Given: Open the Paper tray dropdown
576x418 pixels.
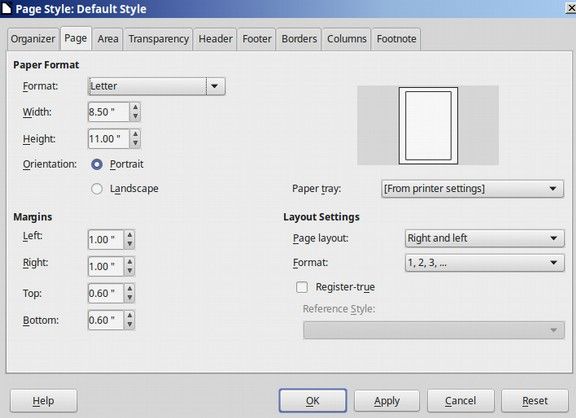Looking at the screenshot, I should [x=472, y=189].
